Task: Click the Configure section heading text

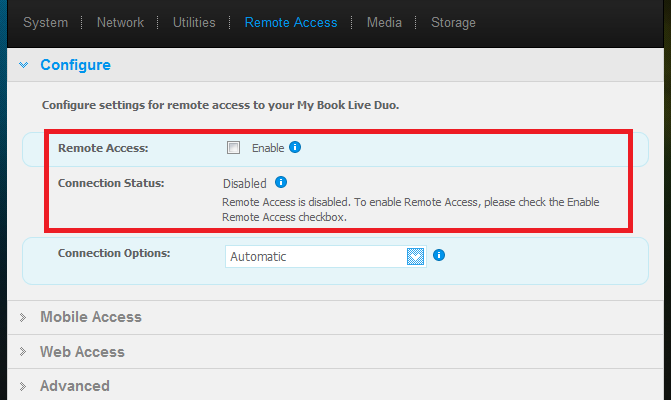Action: click(x=75, y=65)
